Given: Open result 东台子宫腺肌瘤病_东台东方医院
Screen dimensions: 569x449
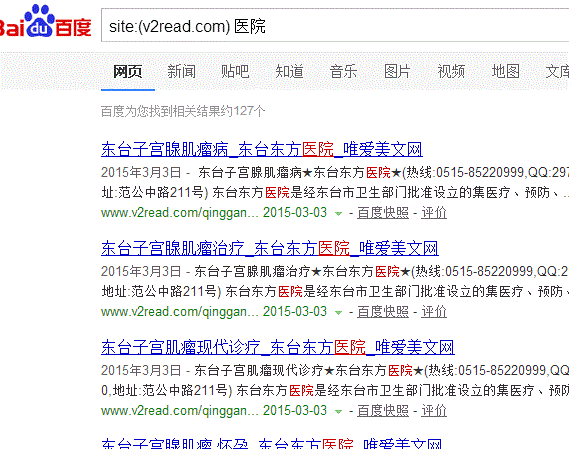Looking at the screenshot, I should tap(262, 149).
